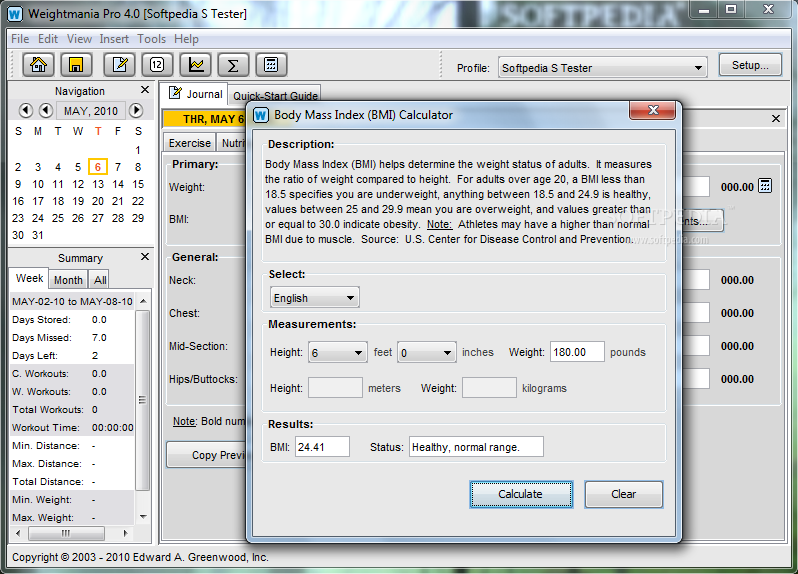Click the Setup... button
This screenshot has height=574, width=798.
coord(750,65)
